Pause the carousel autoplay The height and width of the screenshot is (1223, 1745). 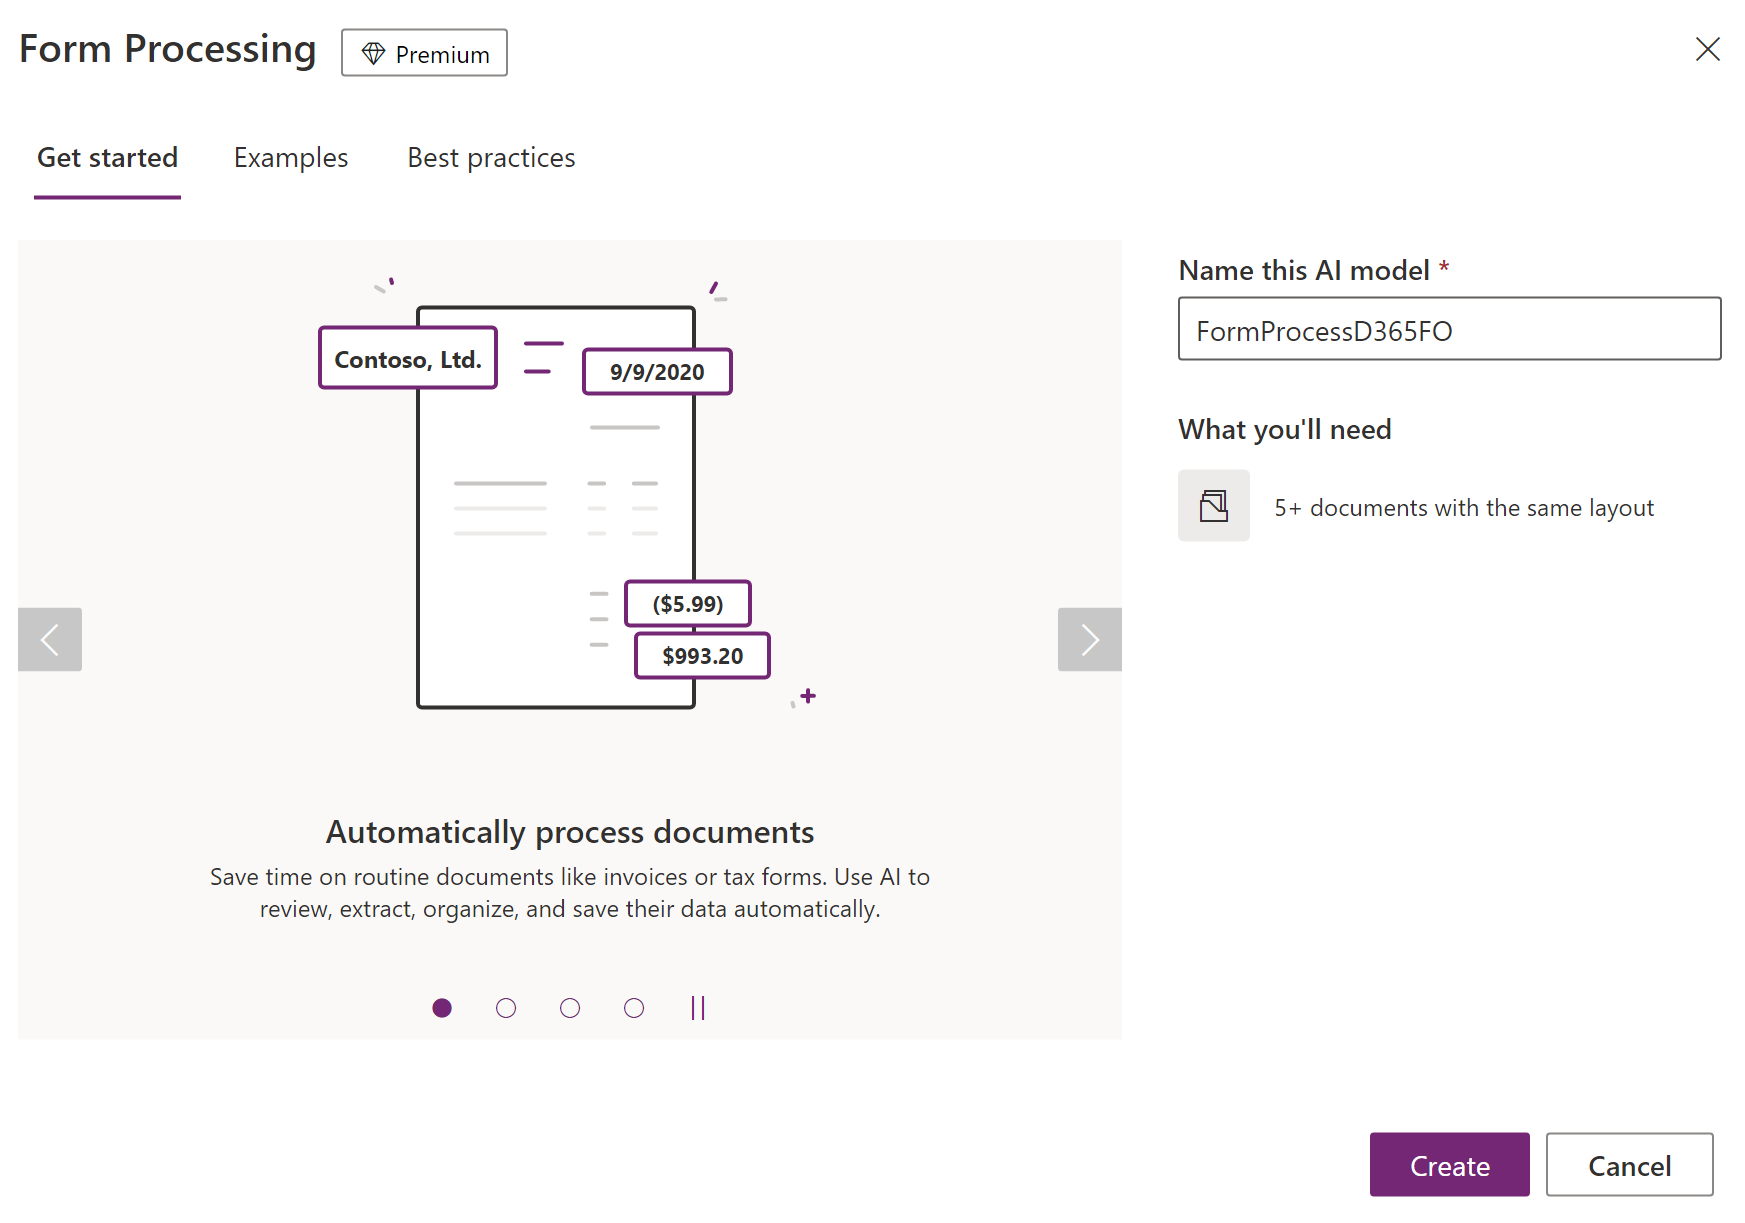click(698, 1008)
